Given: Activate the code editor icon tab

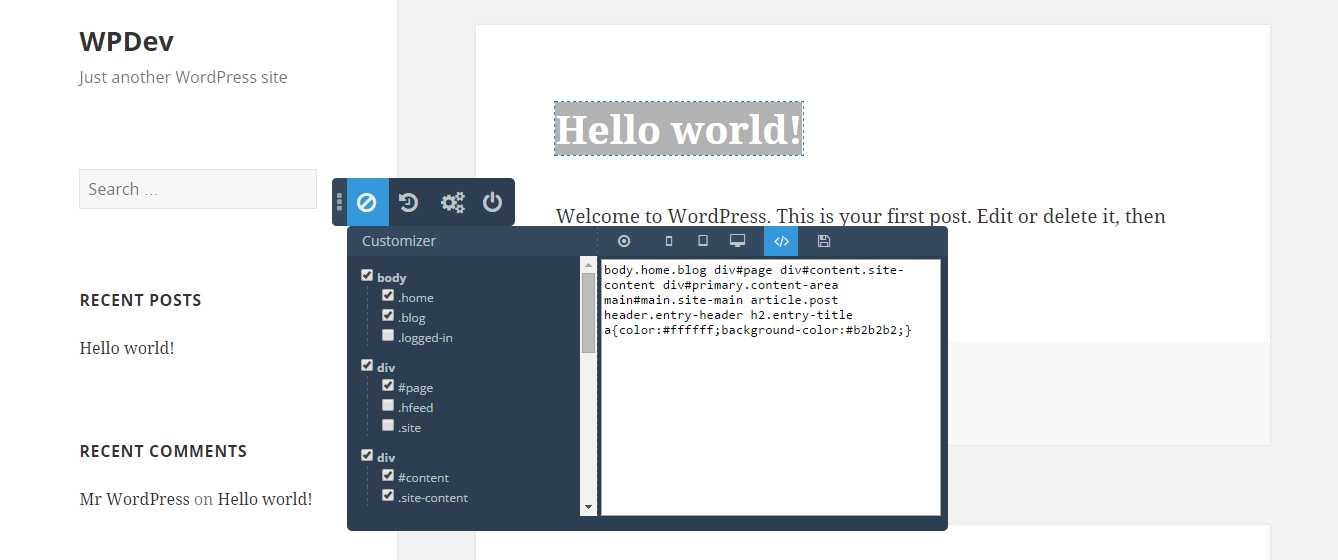Looking at the screenshot, I should pyautogui.click(x=781, y=241).
